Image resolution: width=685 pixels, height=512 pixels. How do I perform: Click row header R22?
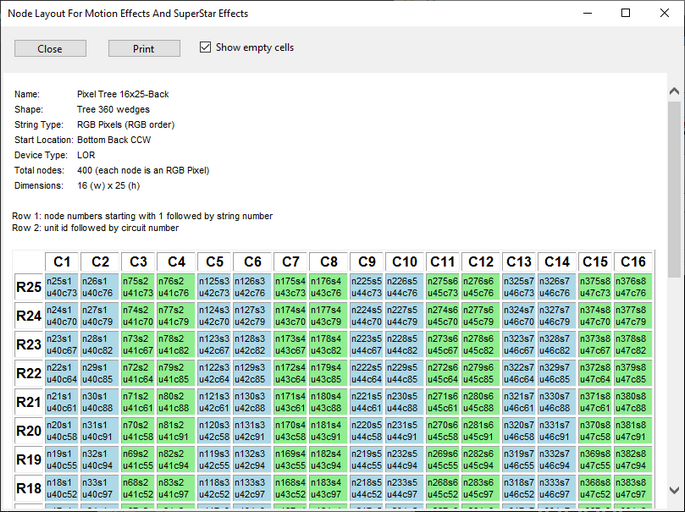click(28, 374)
